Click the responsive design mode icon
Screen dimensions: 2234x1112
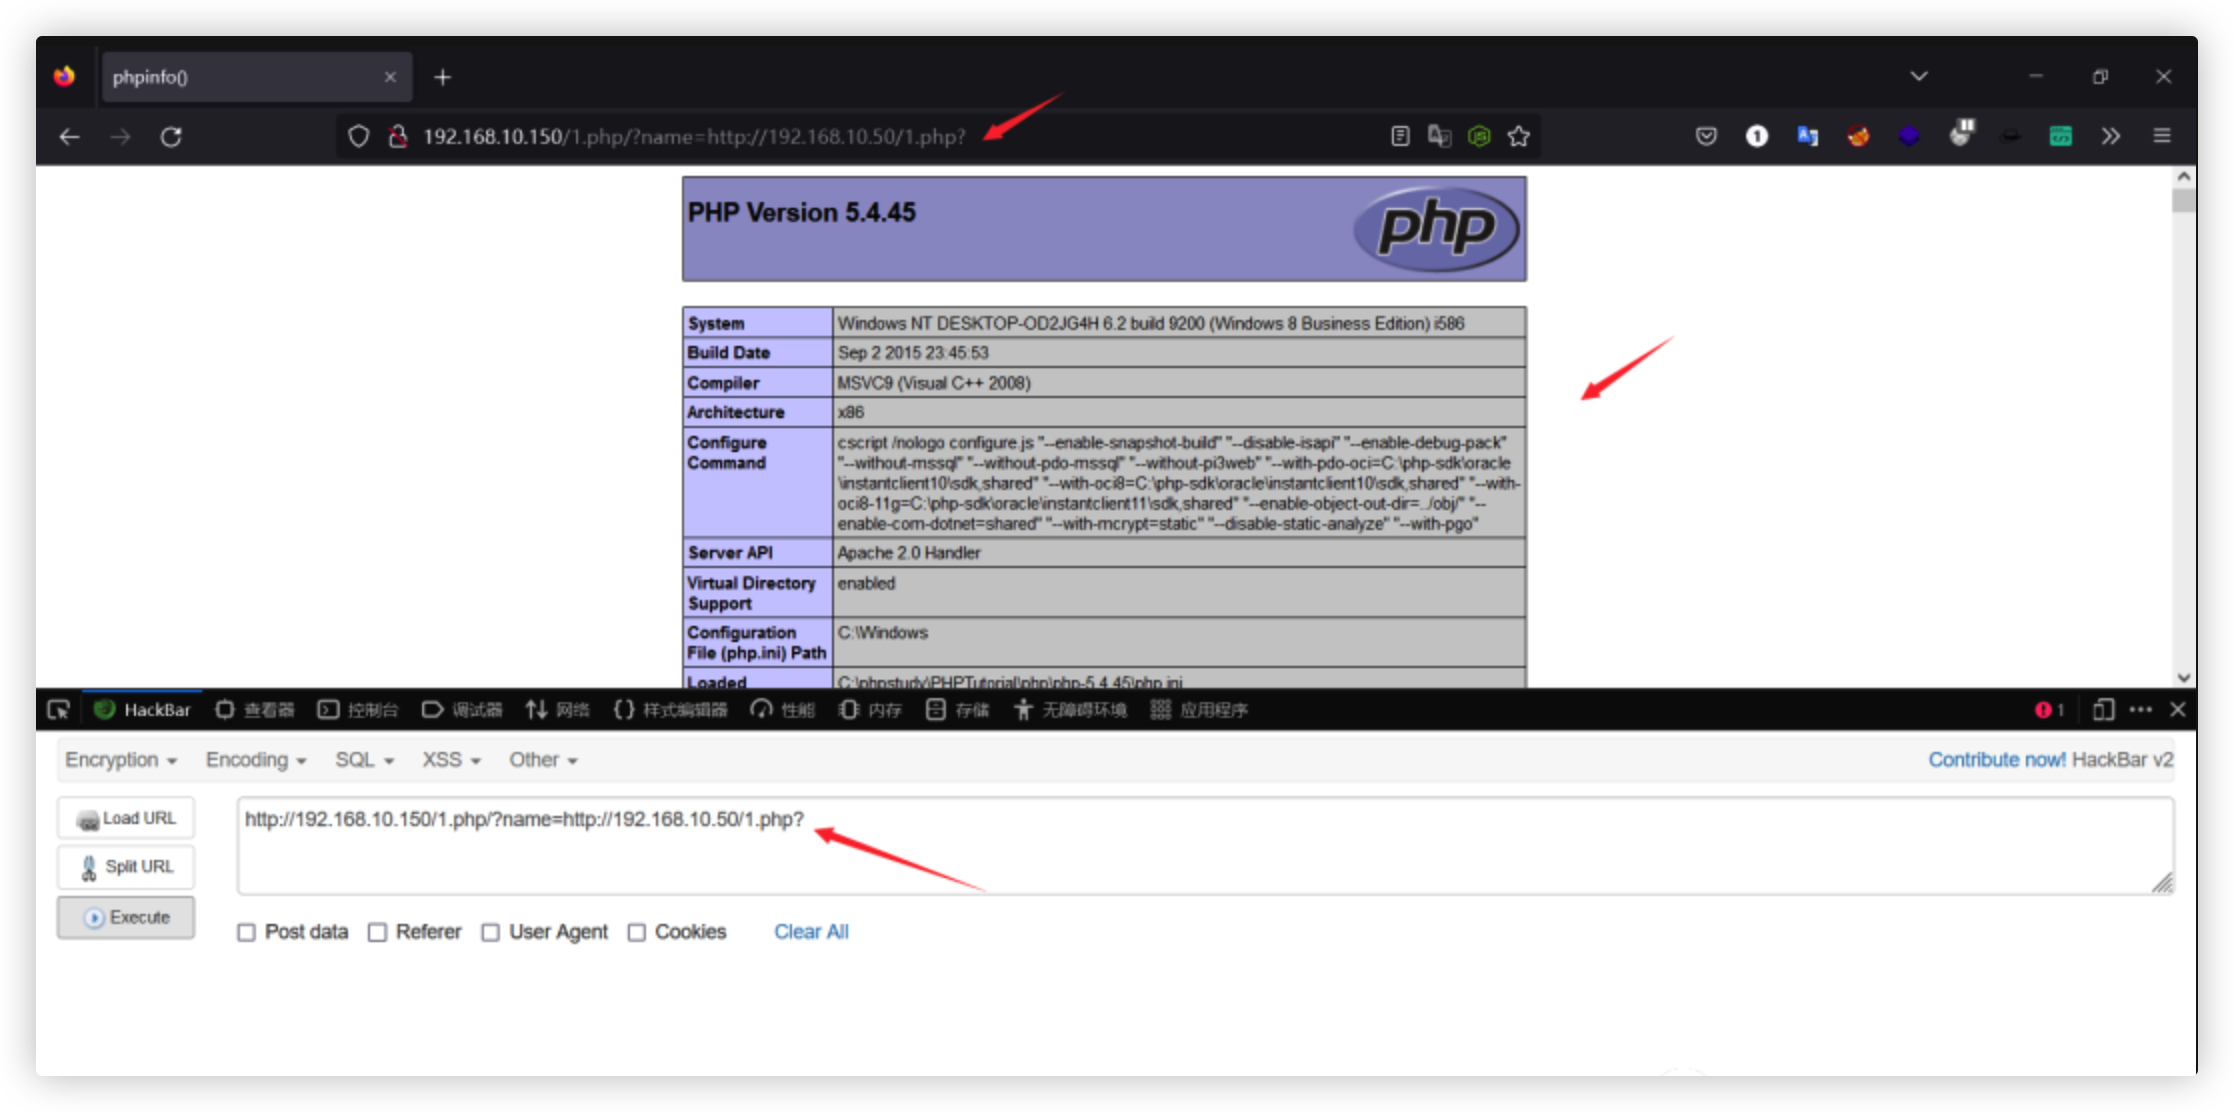(2103, 710)
